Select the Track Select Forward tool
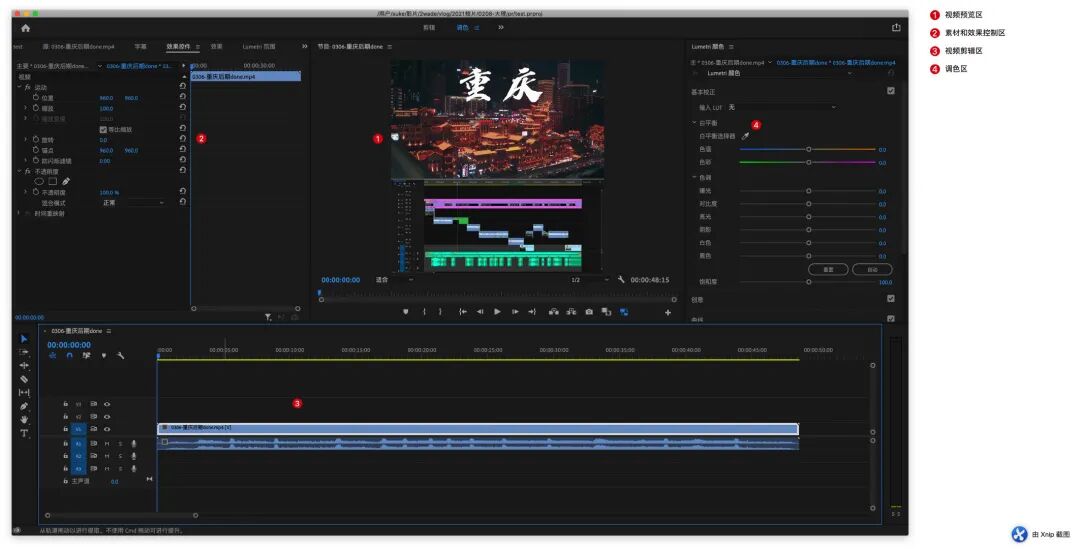The image size is (1080, 549). point(24,352)
